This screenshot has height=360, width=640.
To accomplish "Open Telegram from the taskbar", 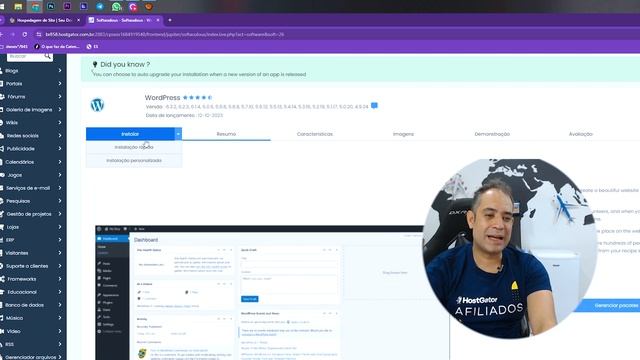I will (100, 7).
